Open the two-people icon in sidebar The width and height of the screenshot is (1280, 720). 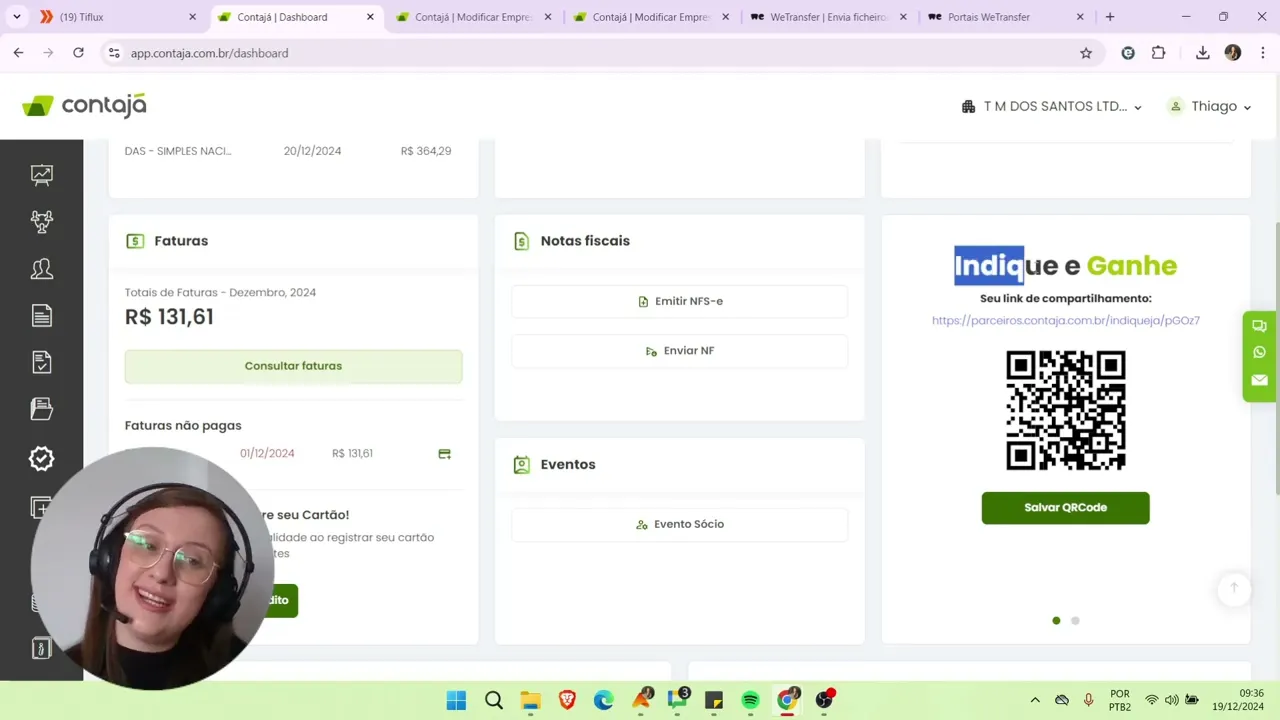41,269
